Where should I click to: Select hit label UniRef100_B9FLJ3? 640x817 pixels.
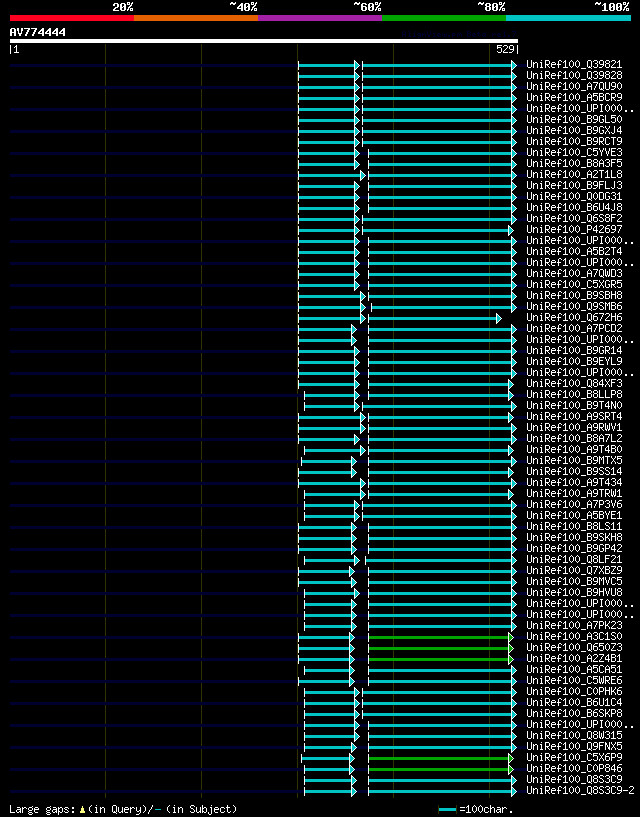pyautogui.click(x=574, y=185)
